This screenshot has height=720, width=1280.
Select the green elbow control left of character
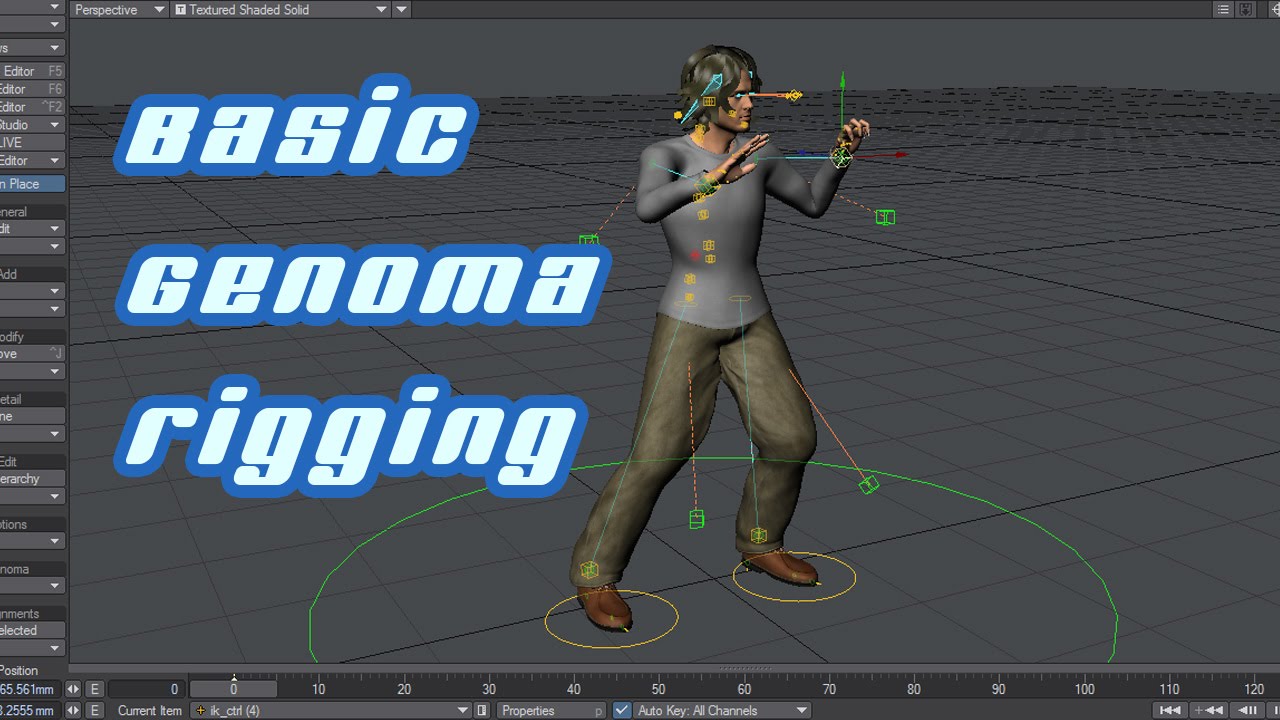(x=588, y=240)
